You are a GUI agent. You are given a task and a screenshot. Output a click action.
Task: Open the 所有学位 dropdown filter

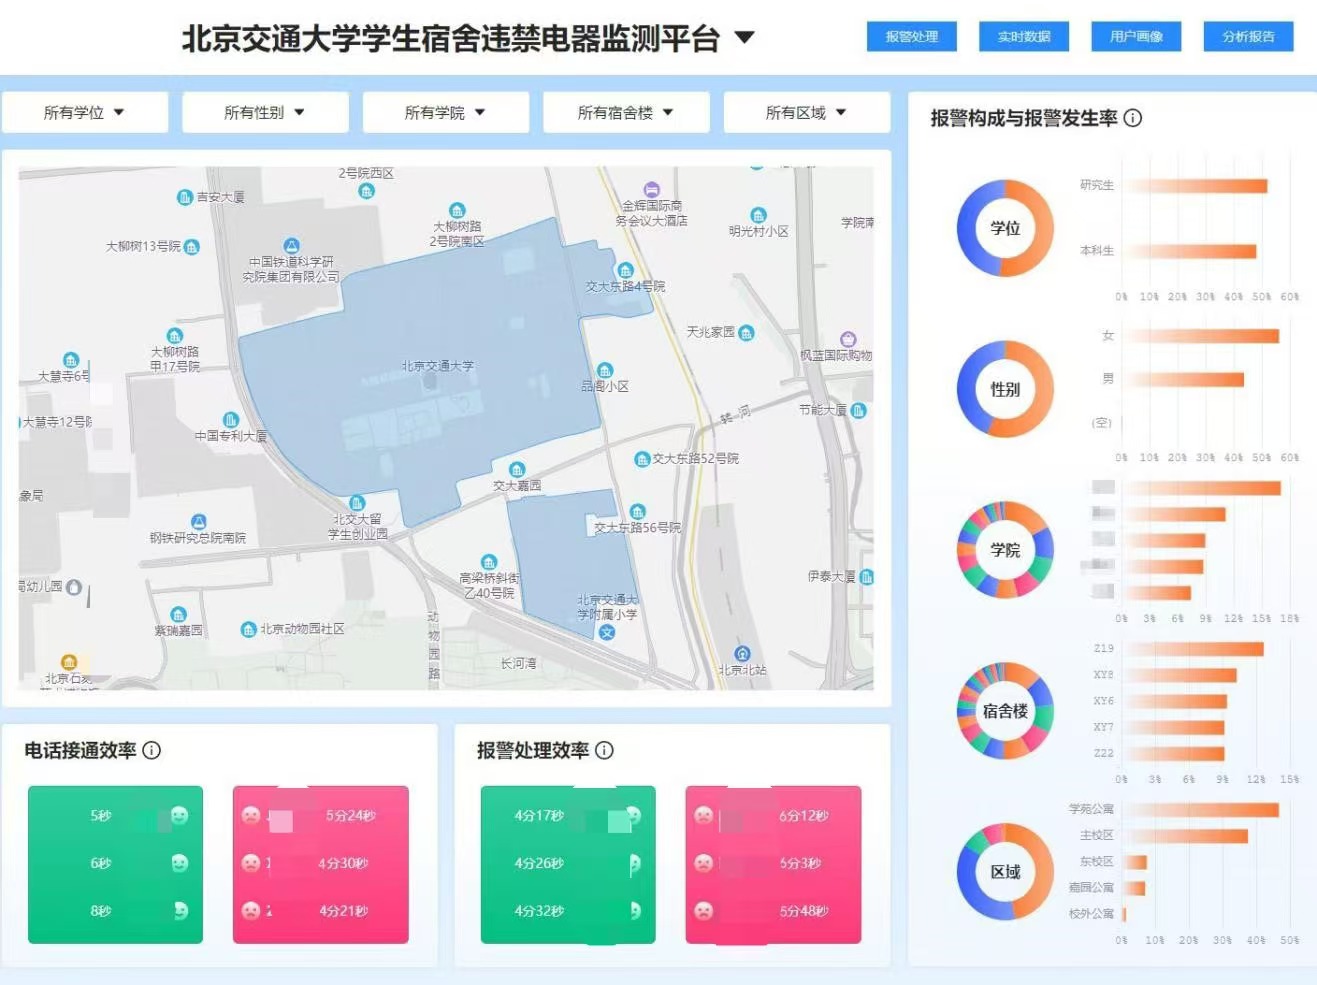pos(84,112)
